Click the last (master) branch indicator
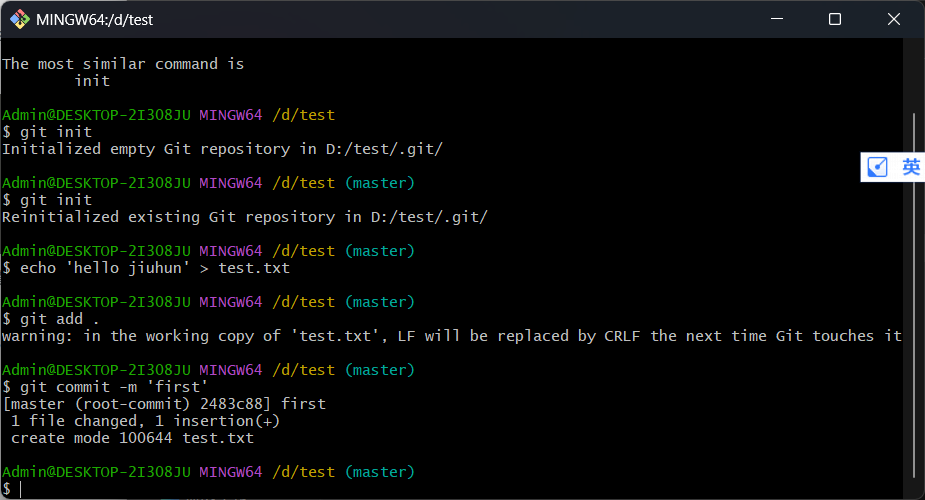Viewport: 925px width, 500px height. pyautogui.click(x=380, y=472)
